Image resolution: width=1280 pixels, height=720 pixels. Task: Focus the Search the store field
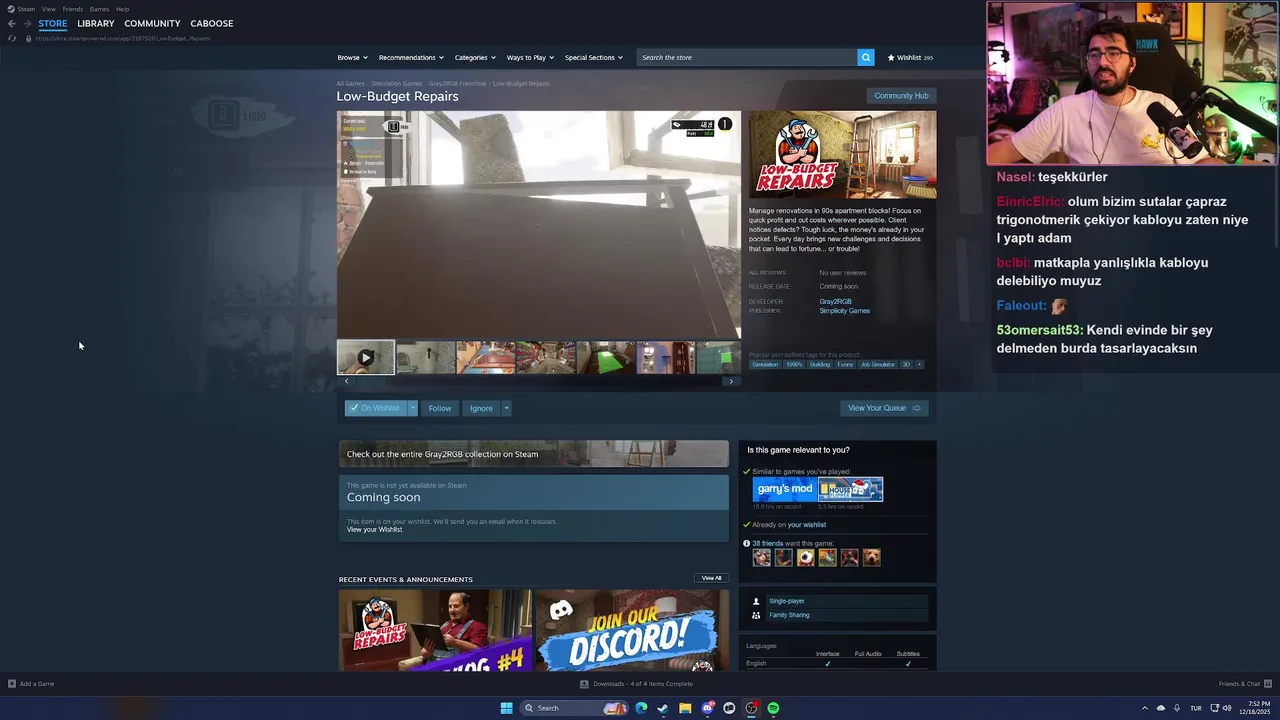coord(747,57)
